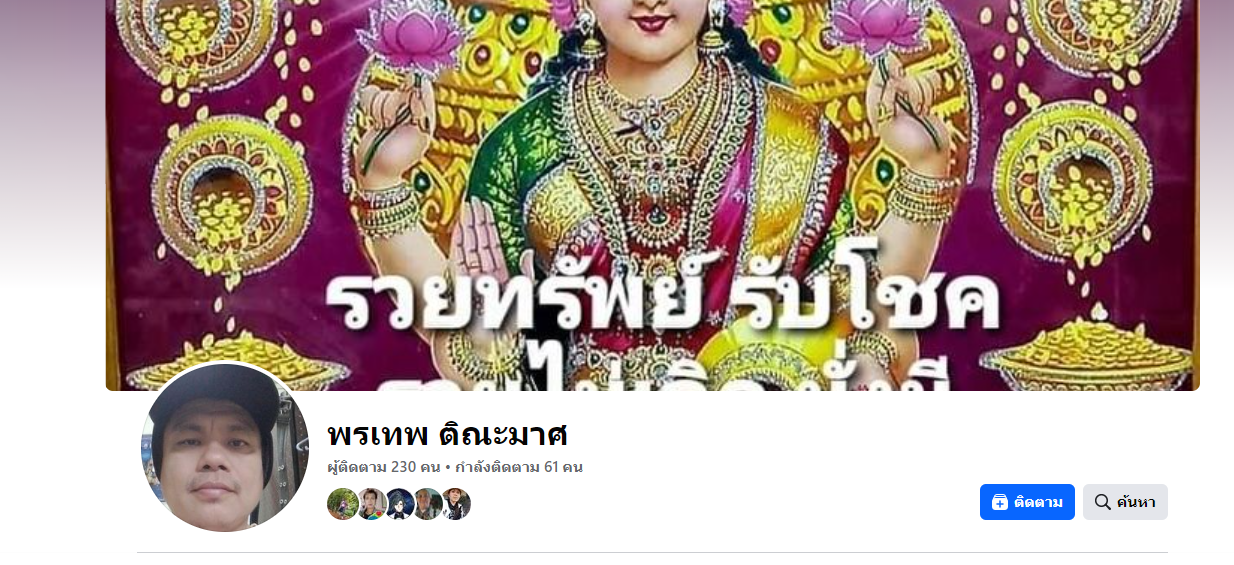The height and width of the screenshot is (565, 1234).
Task: Open the ผู้ติดตาม 230 คน followers list
Action: (x=384, y=467)
